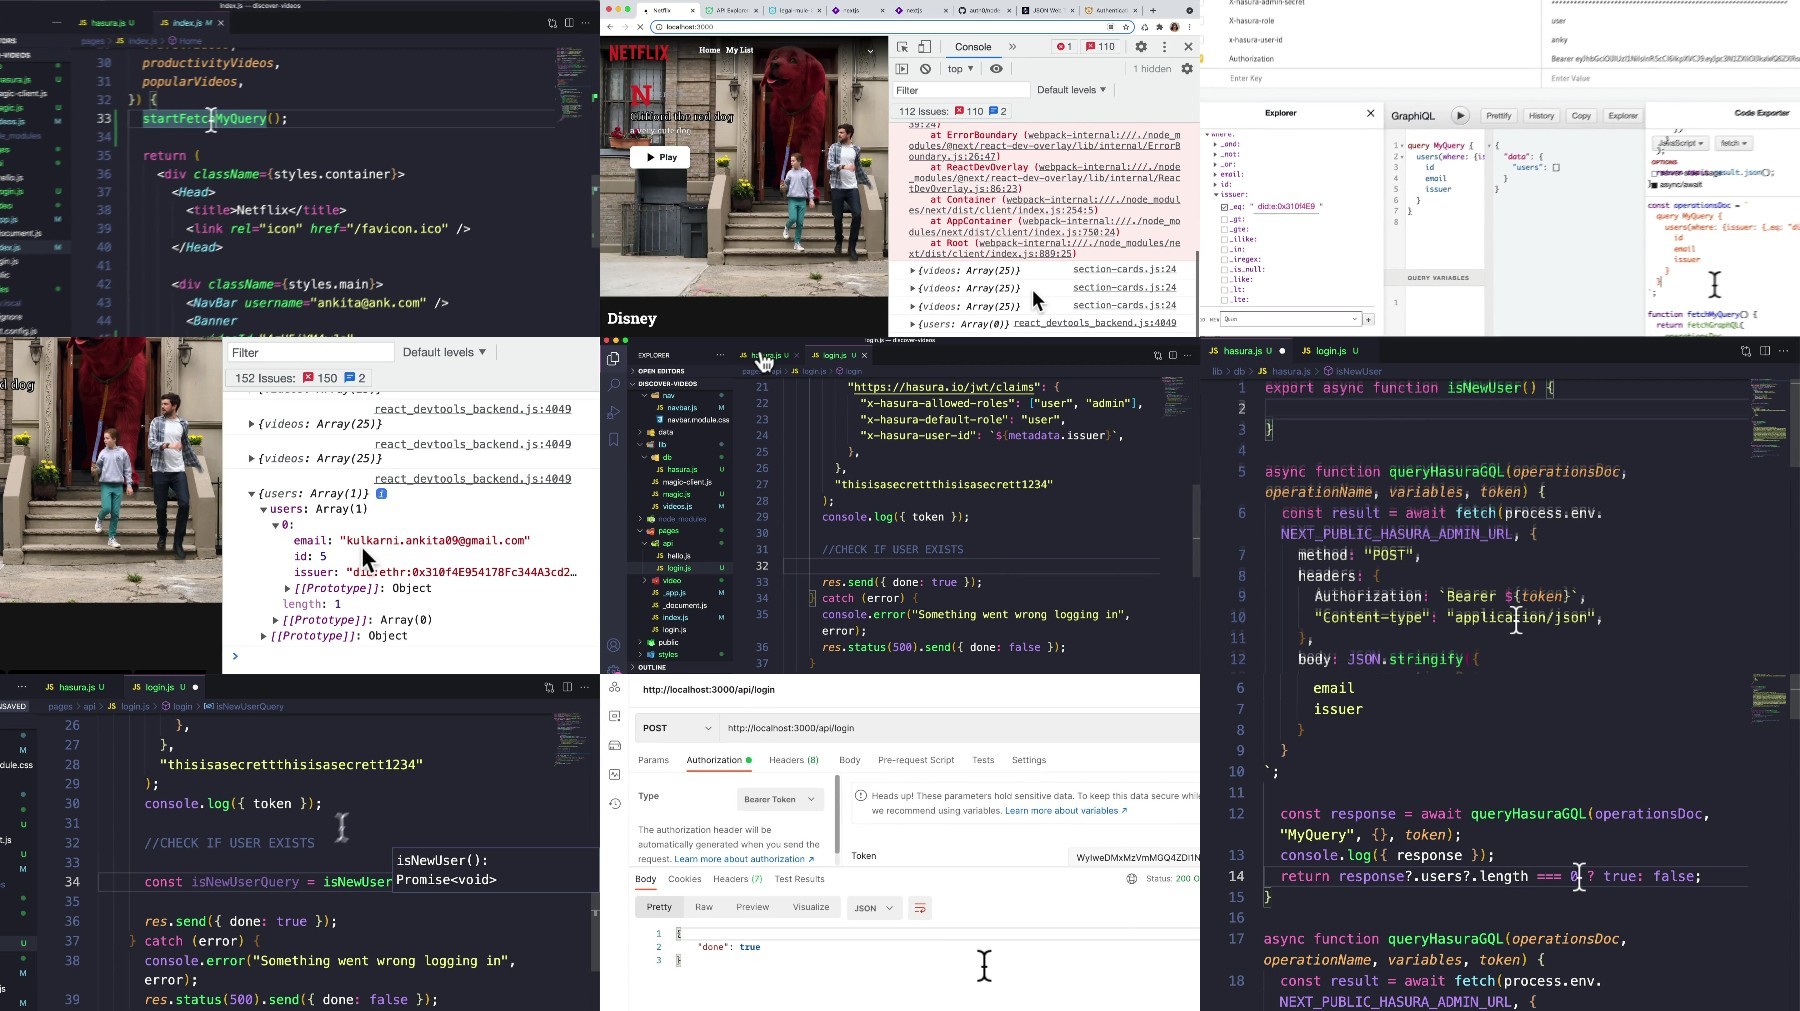Screen dimensions: 1800x1011
Task: Open the DevTools three-dot more options menu
Action: click(1164, 47)
